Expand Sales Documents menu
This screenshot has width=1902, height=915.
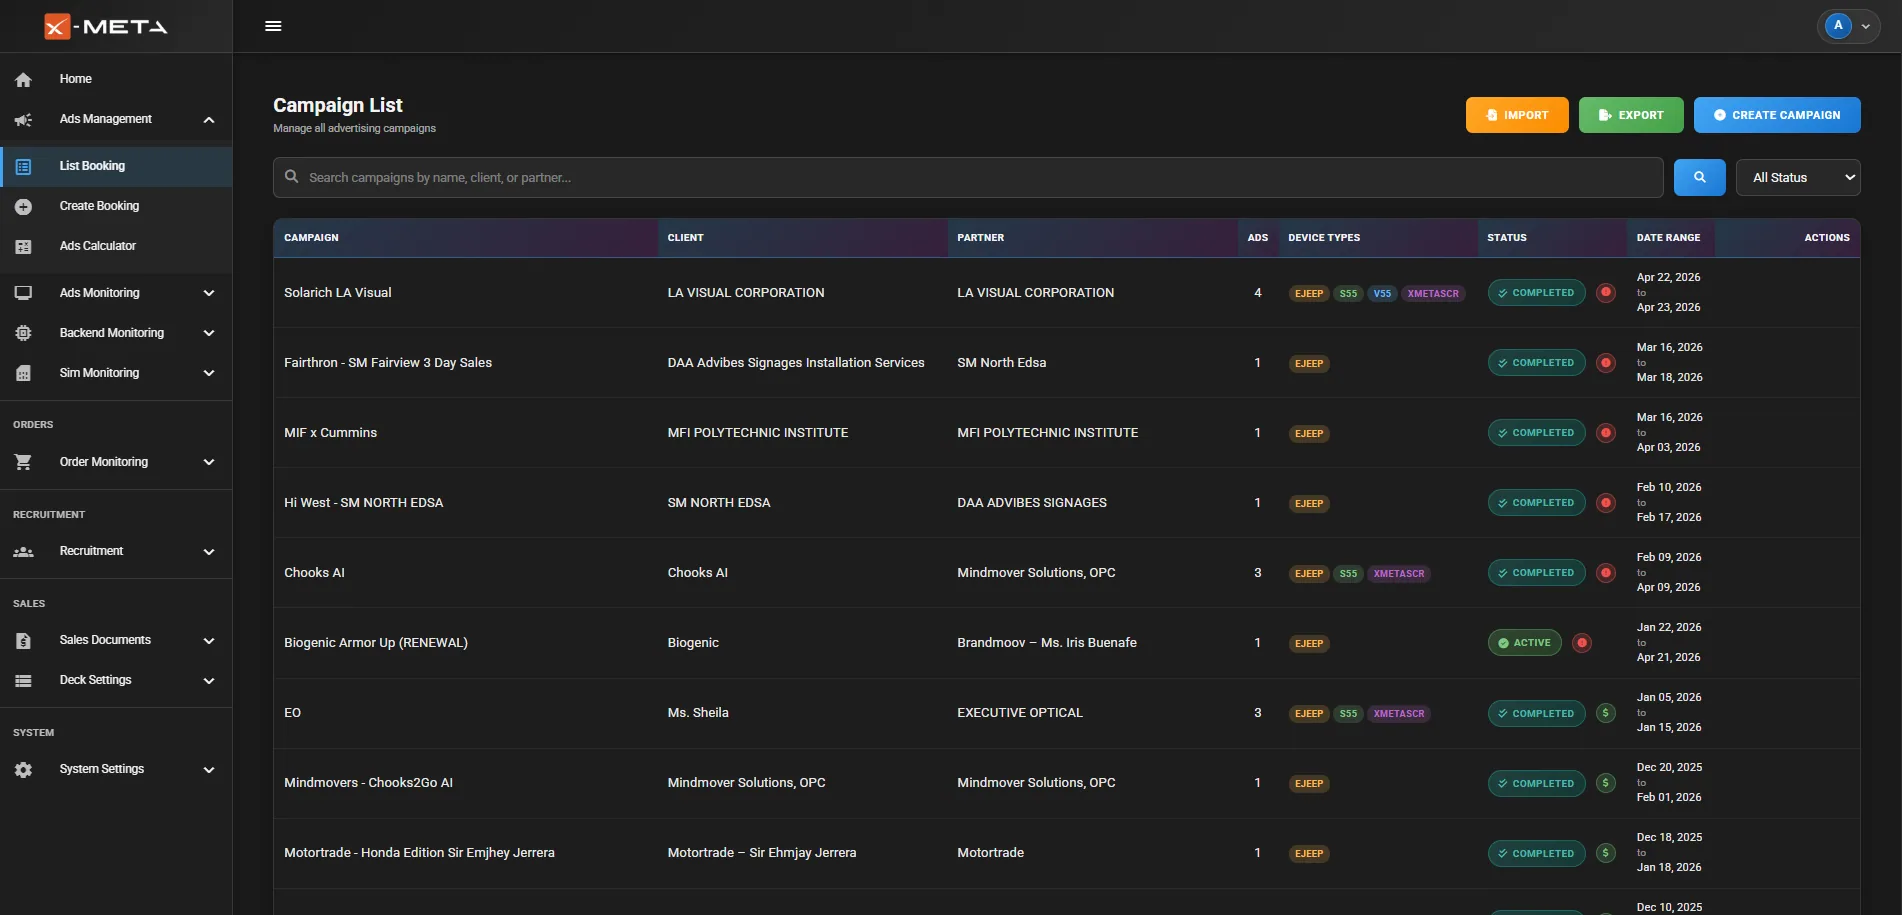click(116, 640)
